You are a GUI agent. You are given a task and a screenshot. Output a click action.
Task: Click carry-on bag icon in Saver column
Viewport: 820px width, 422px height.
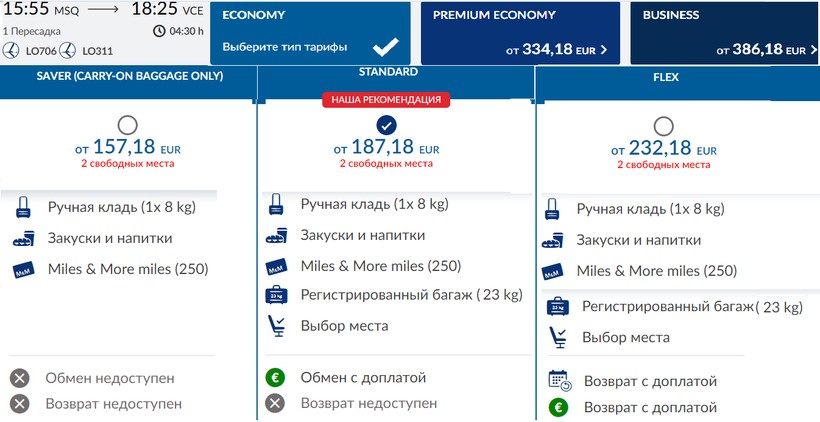[23, 209]
